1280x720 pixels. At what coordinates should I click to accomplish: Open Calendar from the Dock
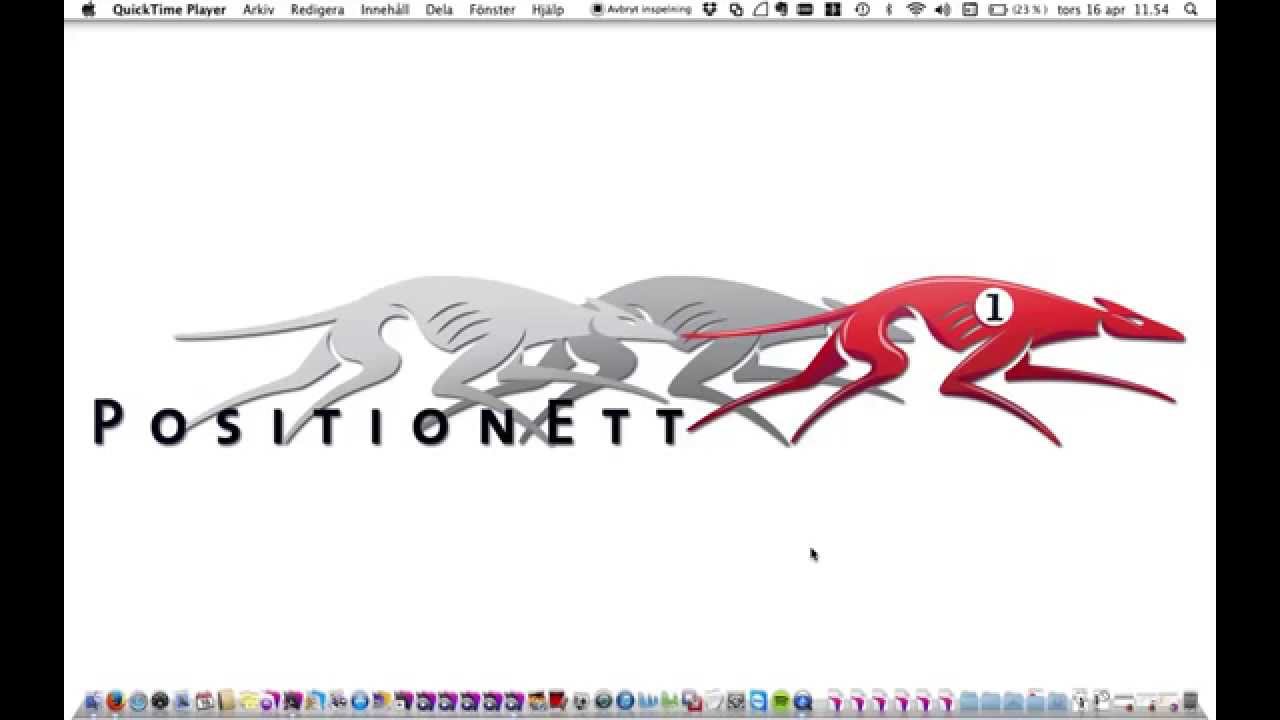(x=205, y=702)
